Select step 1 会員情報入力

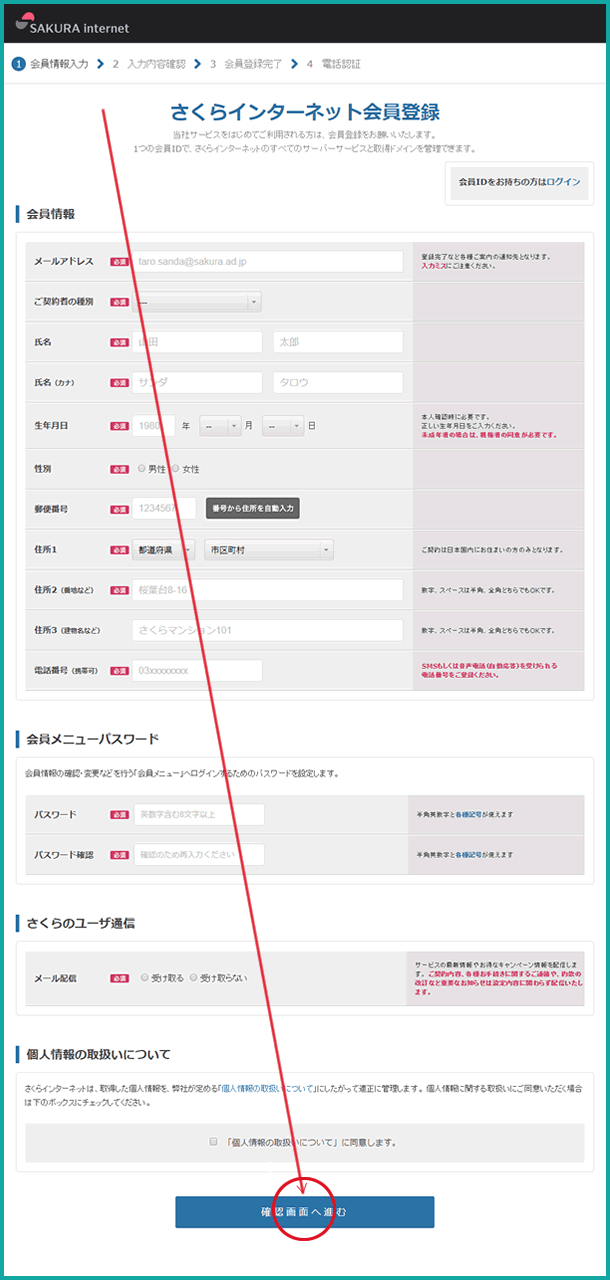click(x=51, y=63)
